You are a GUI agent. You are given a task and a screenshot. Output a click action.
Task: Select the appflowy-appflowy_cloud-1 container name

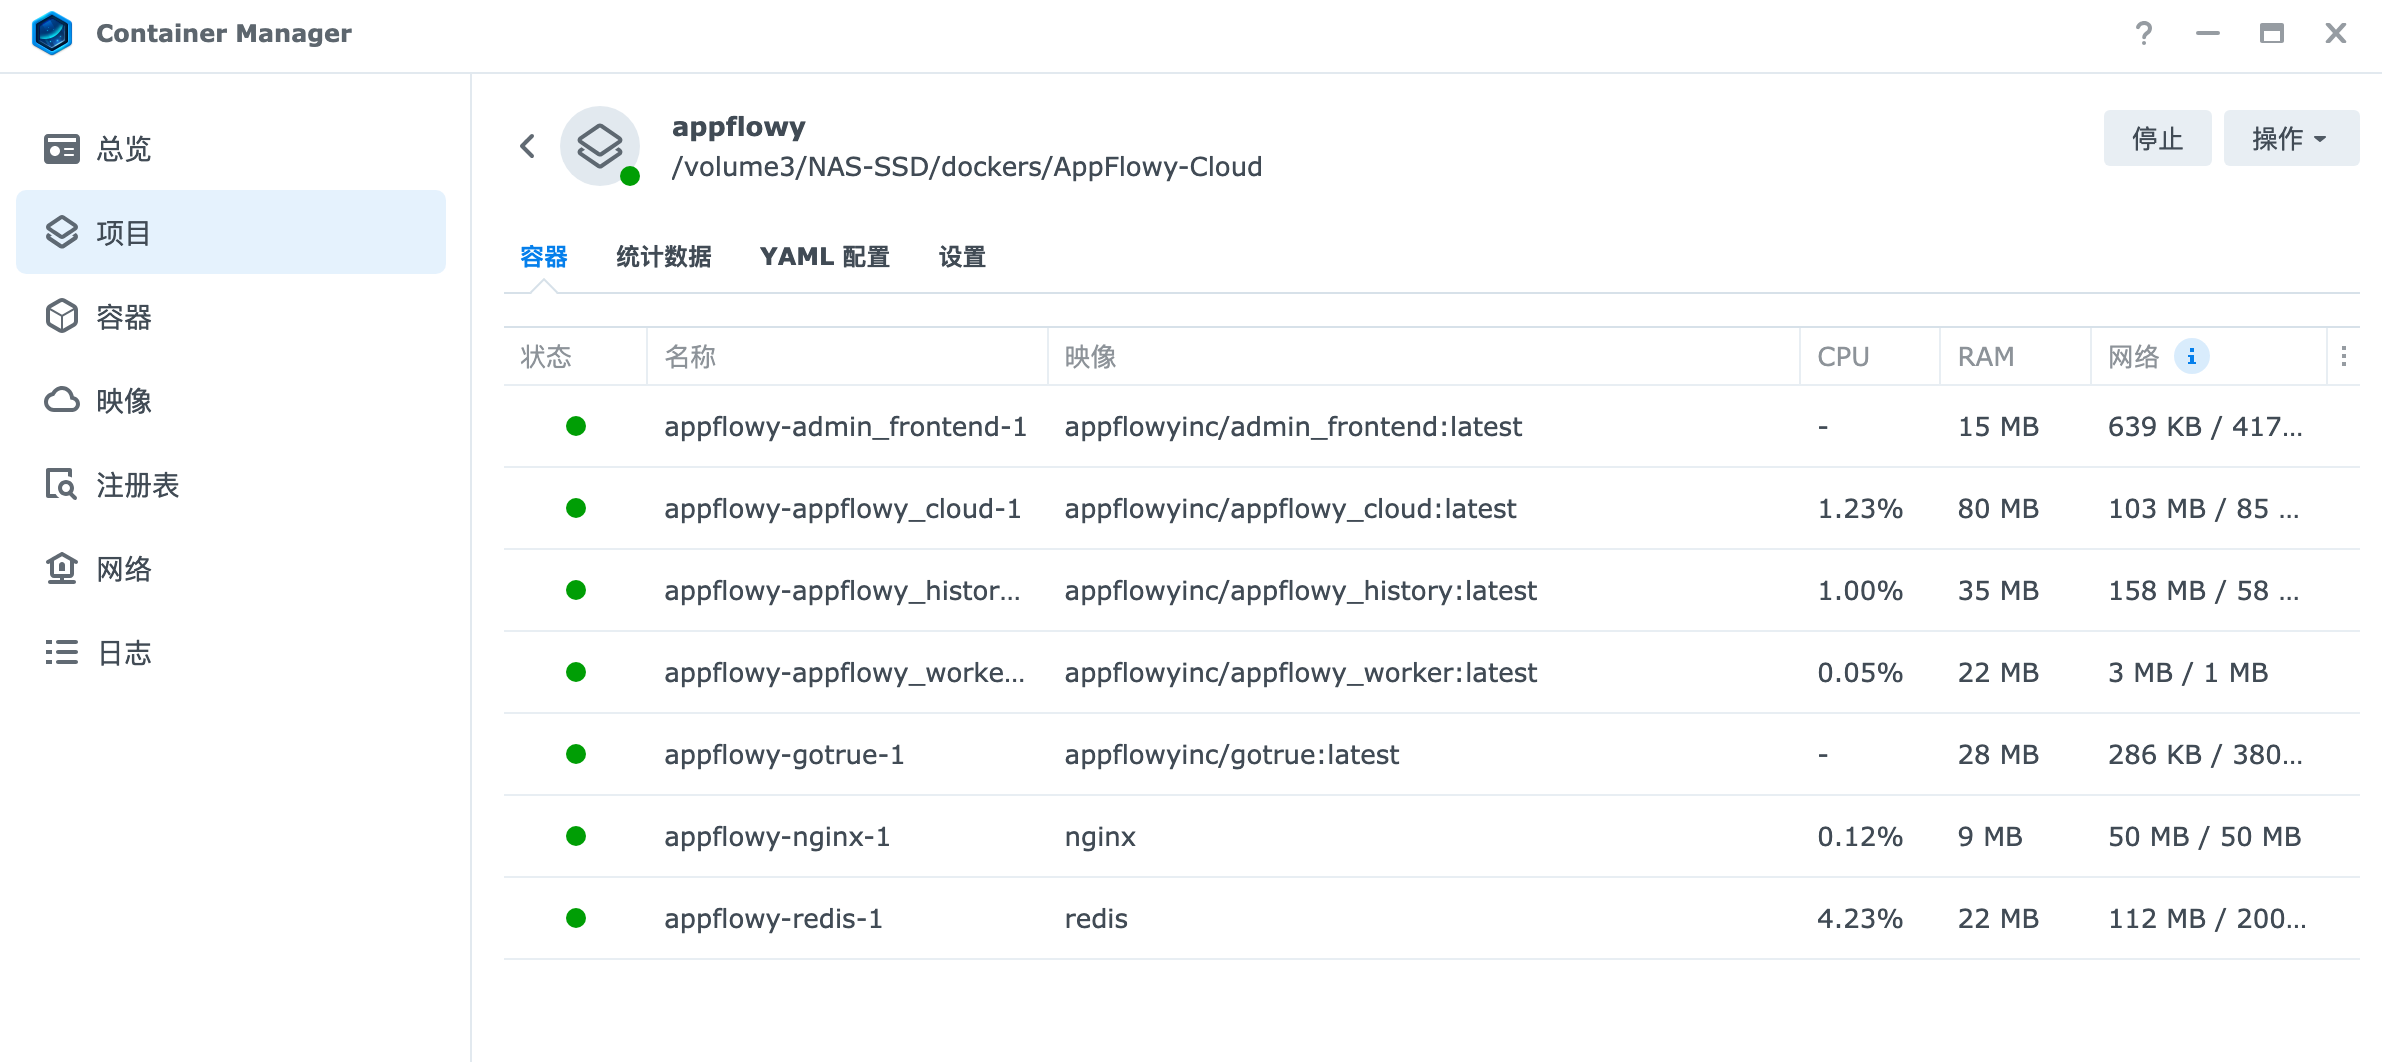coord(843,509)
